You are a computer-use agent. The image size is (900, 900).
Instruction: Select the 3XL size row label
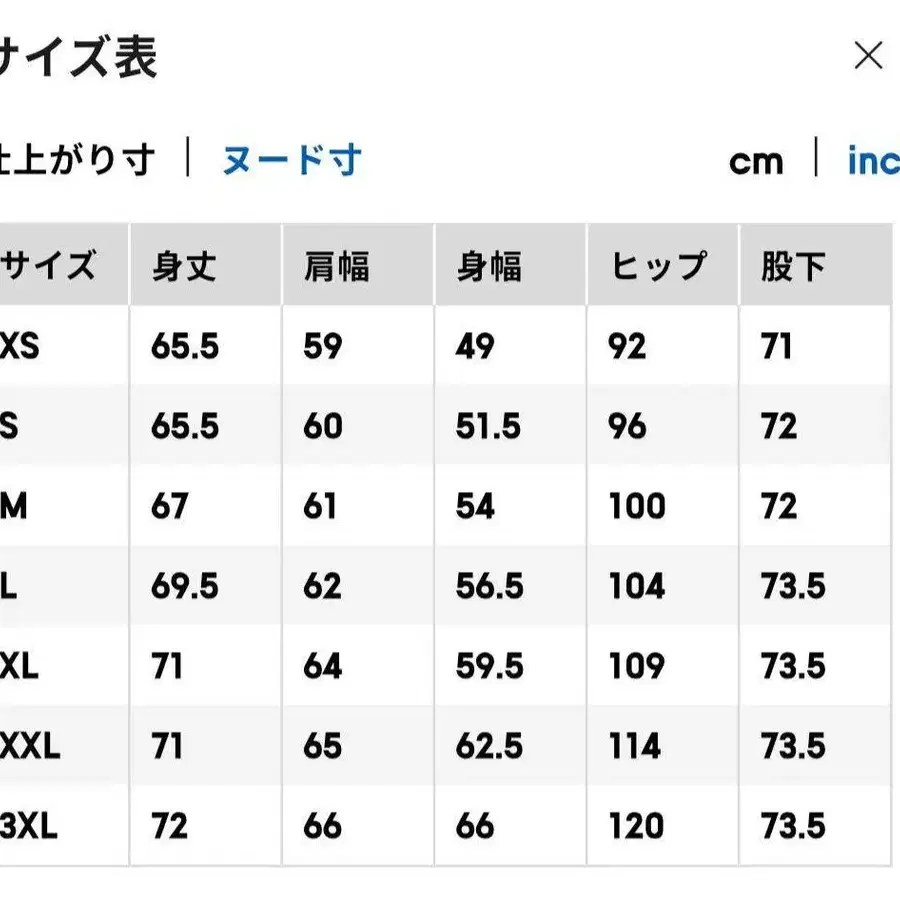[x=29, y=826]
